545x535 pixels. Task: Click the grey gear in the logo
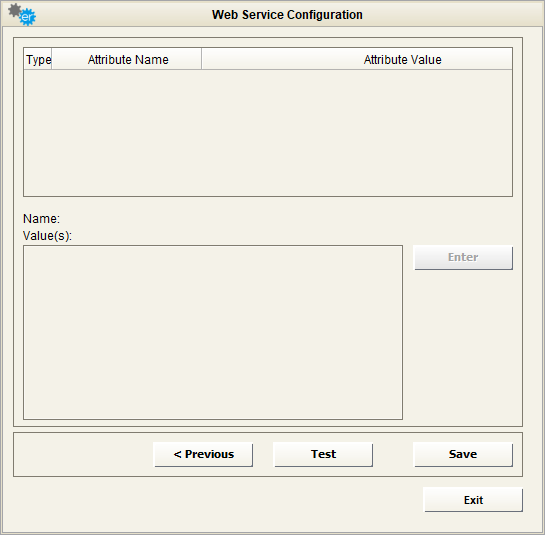click(x=14, y=10)
